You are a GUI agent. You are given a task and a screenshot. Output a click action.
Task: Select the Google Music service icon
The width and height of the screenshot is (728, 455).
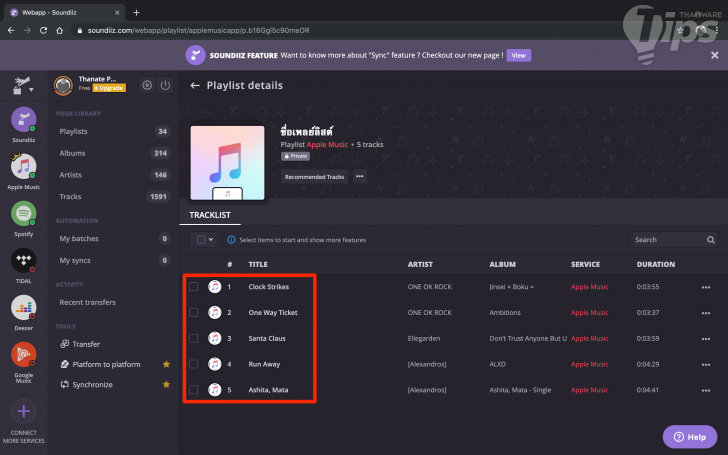click(x=24, y=354)
